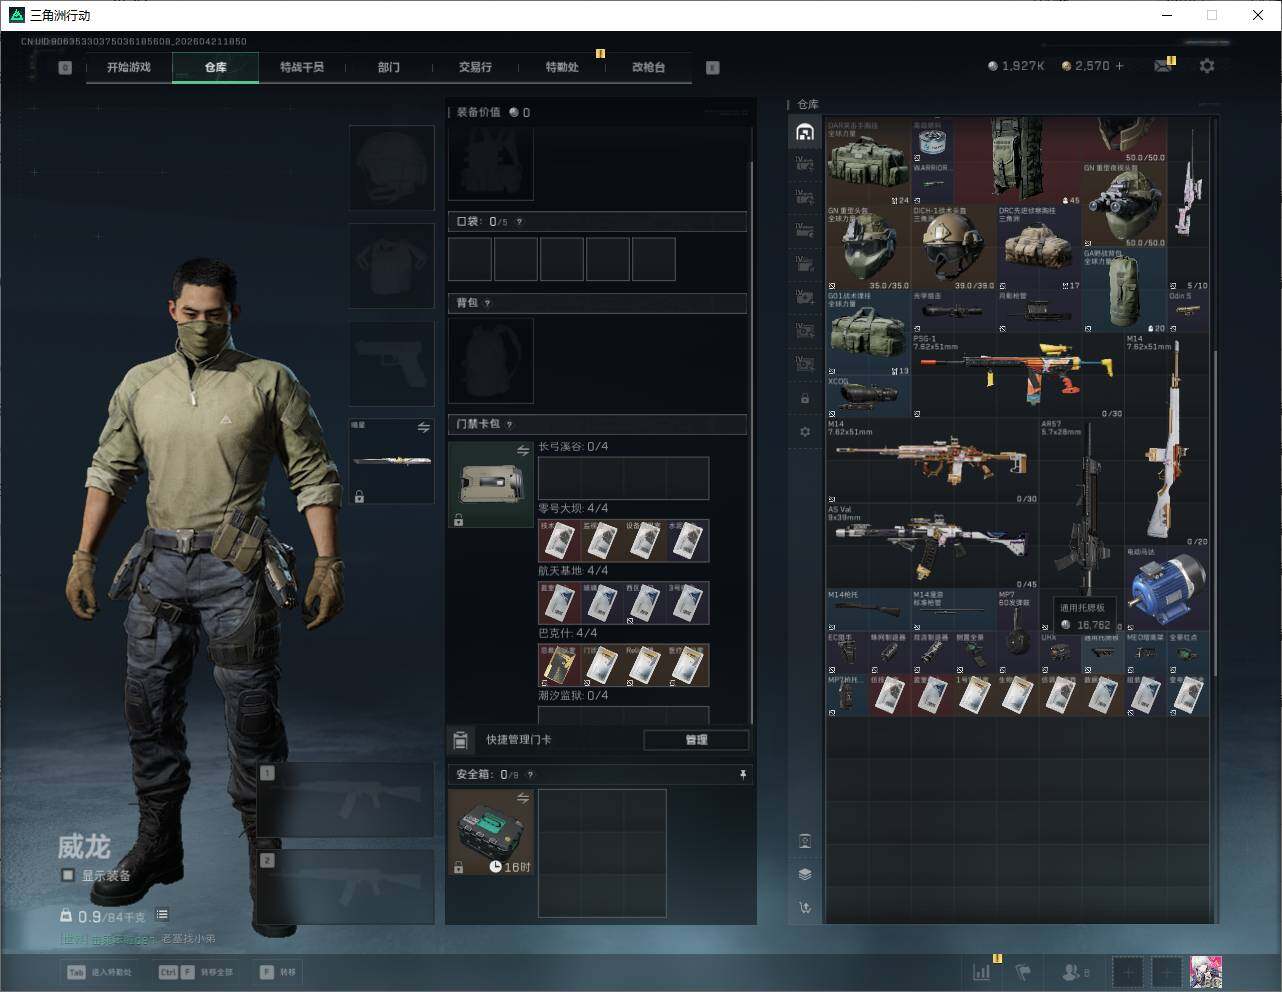Switch to the 开始游戏 tab
The image size is (1282, 992).
pos(128,67)
